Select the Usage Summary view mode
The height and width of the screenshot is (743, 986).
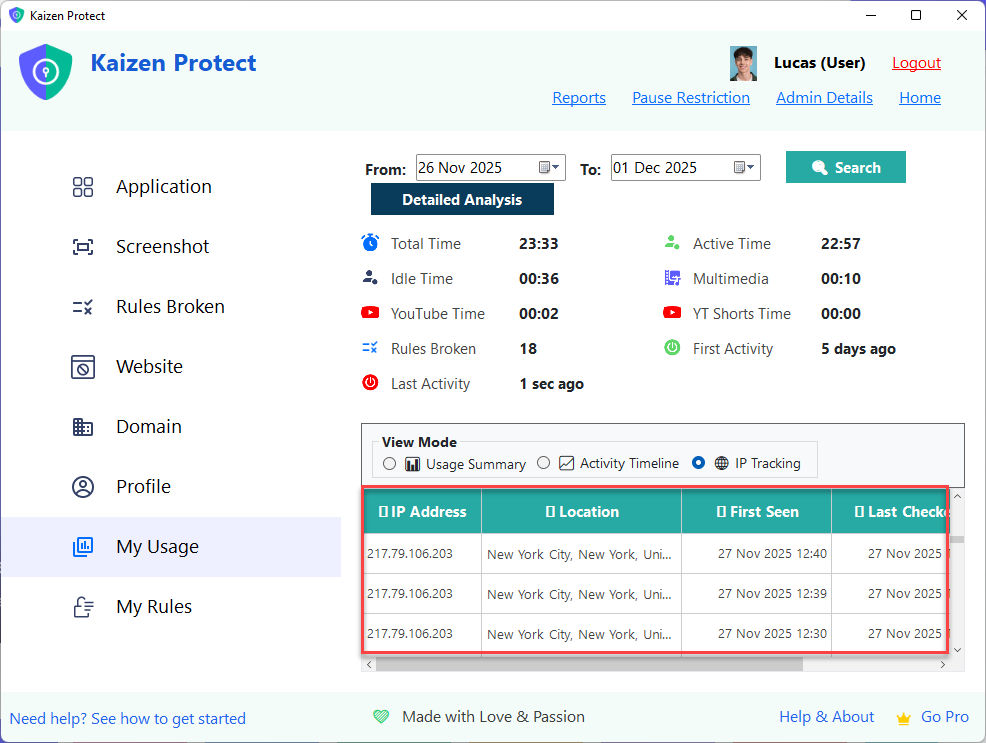click(x=390, y=463)
